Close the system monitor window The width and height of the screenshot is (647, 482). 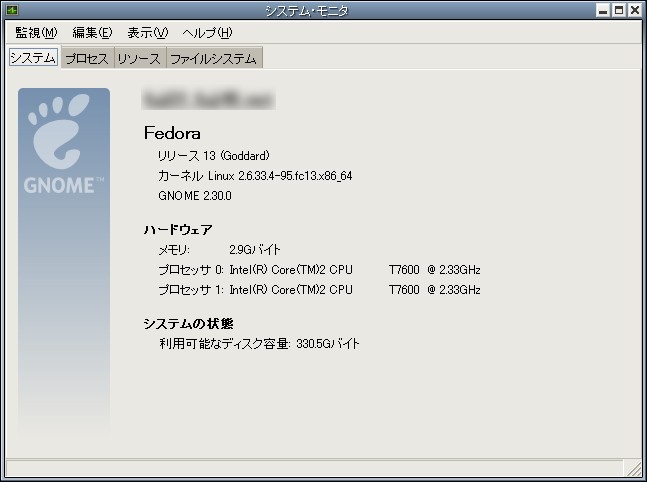coord(635,10)
